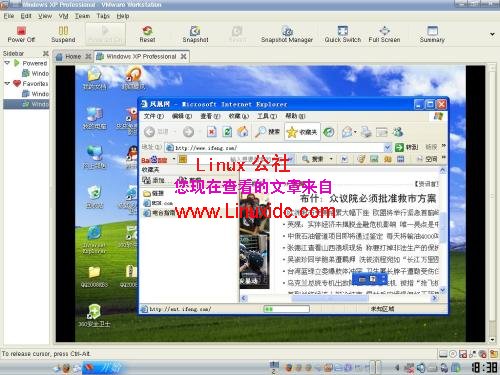Click IE vertical scrollbar down arrow
The height and width of the screenshot is (375, 500).
click(x=443, y=290)
